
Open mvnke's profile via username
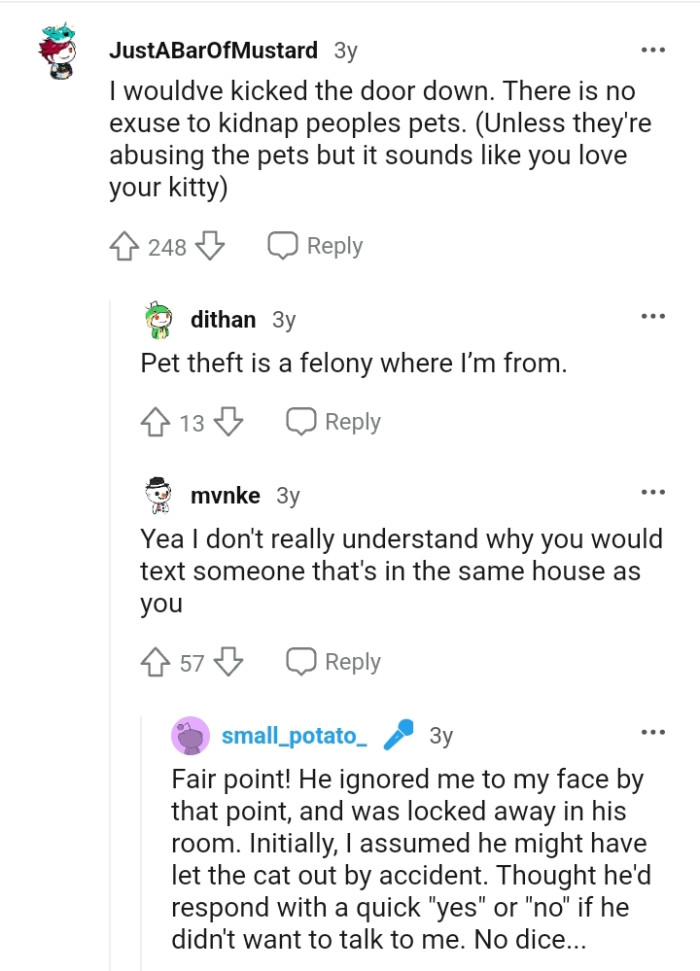(225, 495)
